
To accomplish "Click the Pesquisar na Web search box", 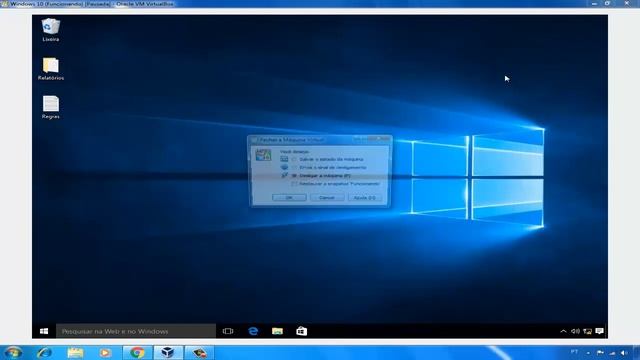I will point(136,331).
